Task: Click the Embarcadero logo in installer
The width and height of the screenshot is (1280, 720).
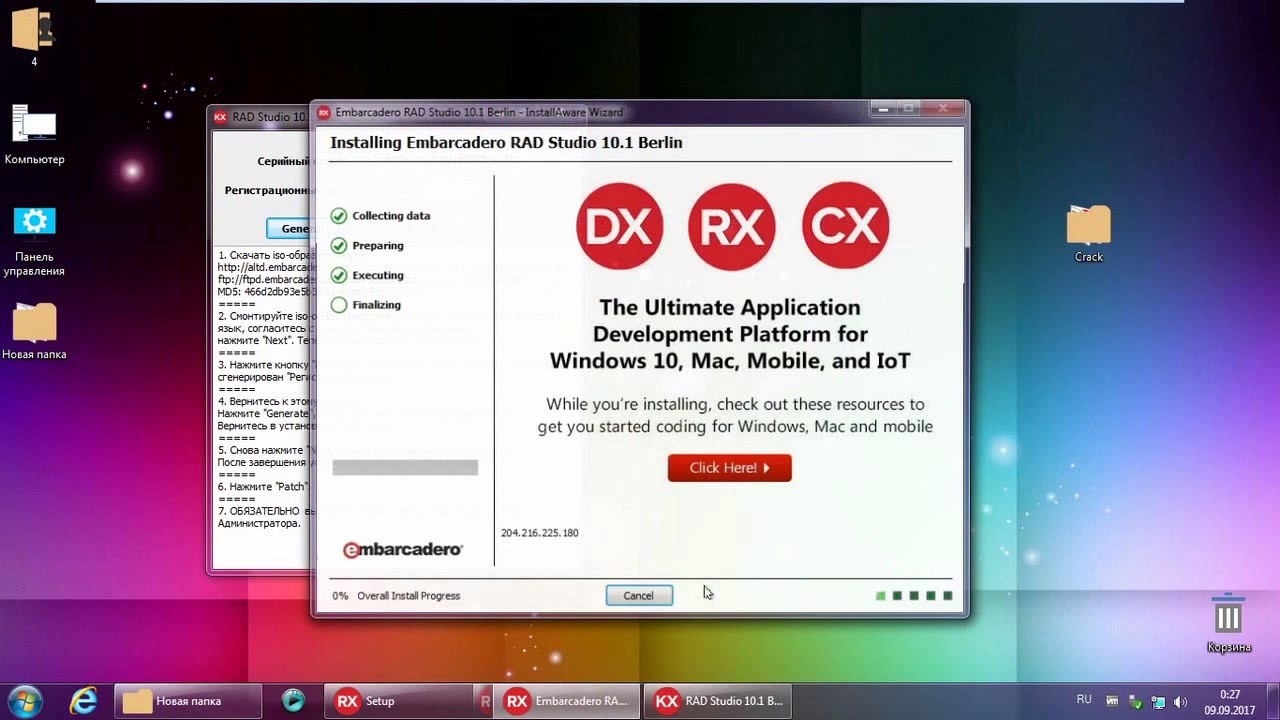Action: [403, 550]
